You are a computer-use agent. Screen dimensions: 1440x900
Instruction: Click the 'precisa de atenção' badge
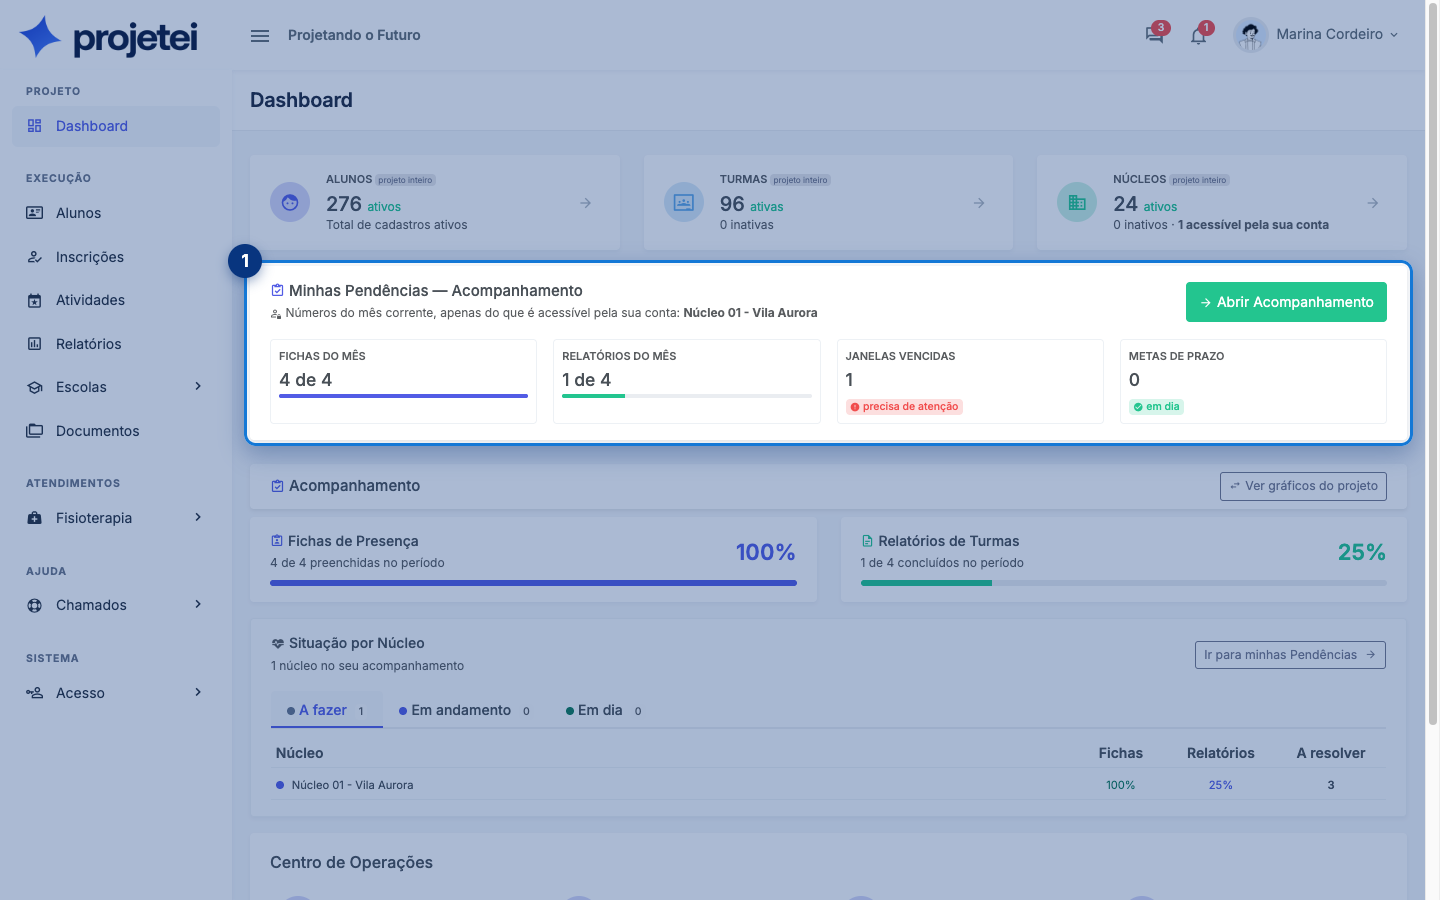coord(904,407)
